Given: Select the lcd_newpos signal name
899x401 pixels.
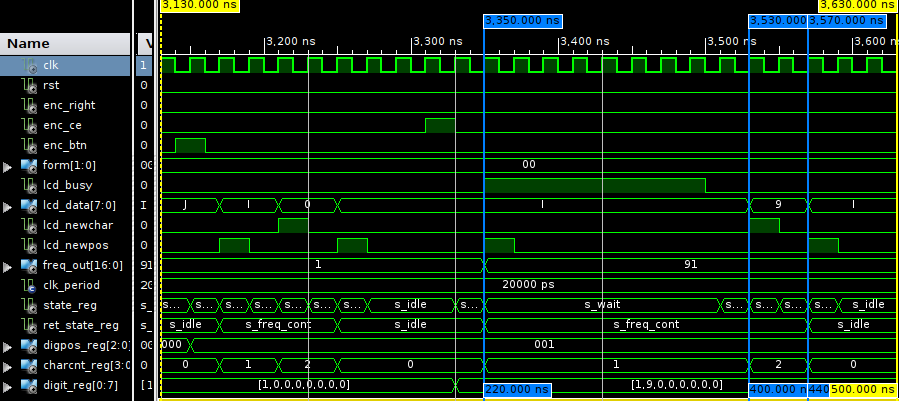Looking at the screenshot, I should click(74, 245).
